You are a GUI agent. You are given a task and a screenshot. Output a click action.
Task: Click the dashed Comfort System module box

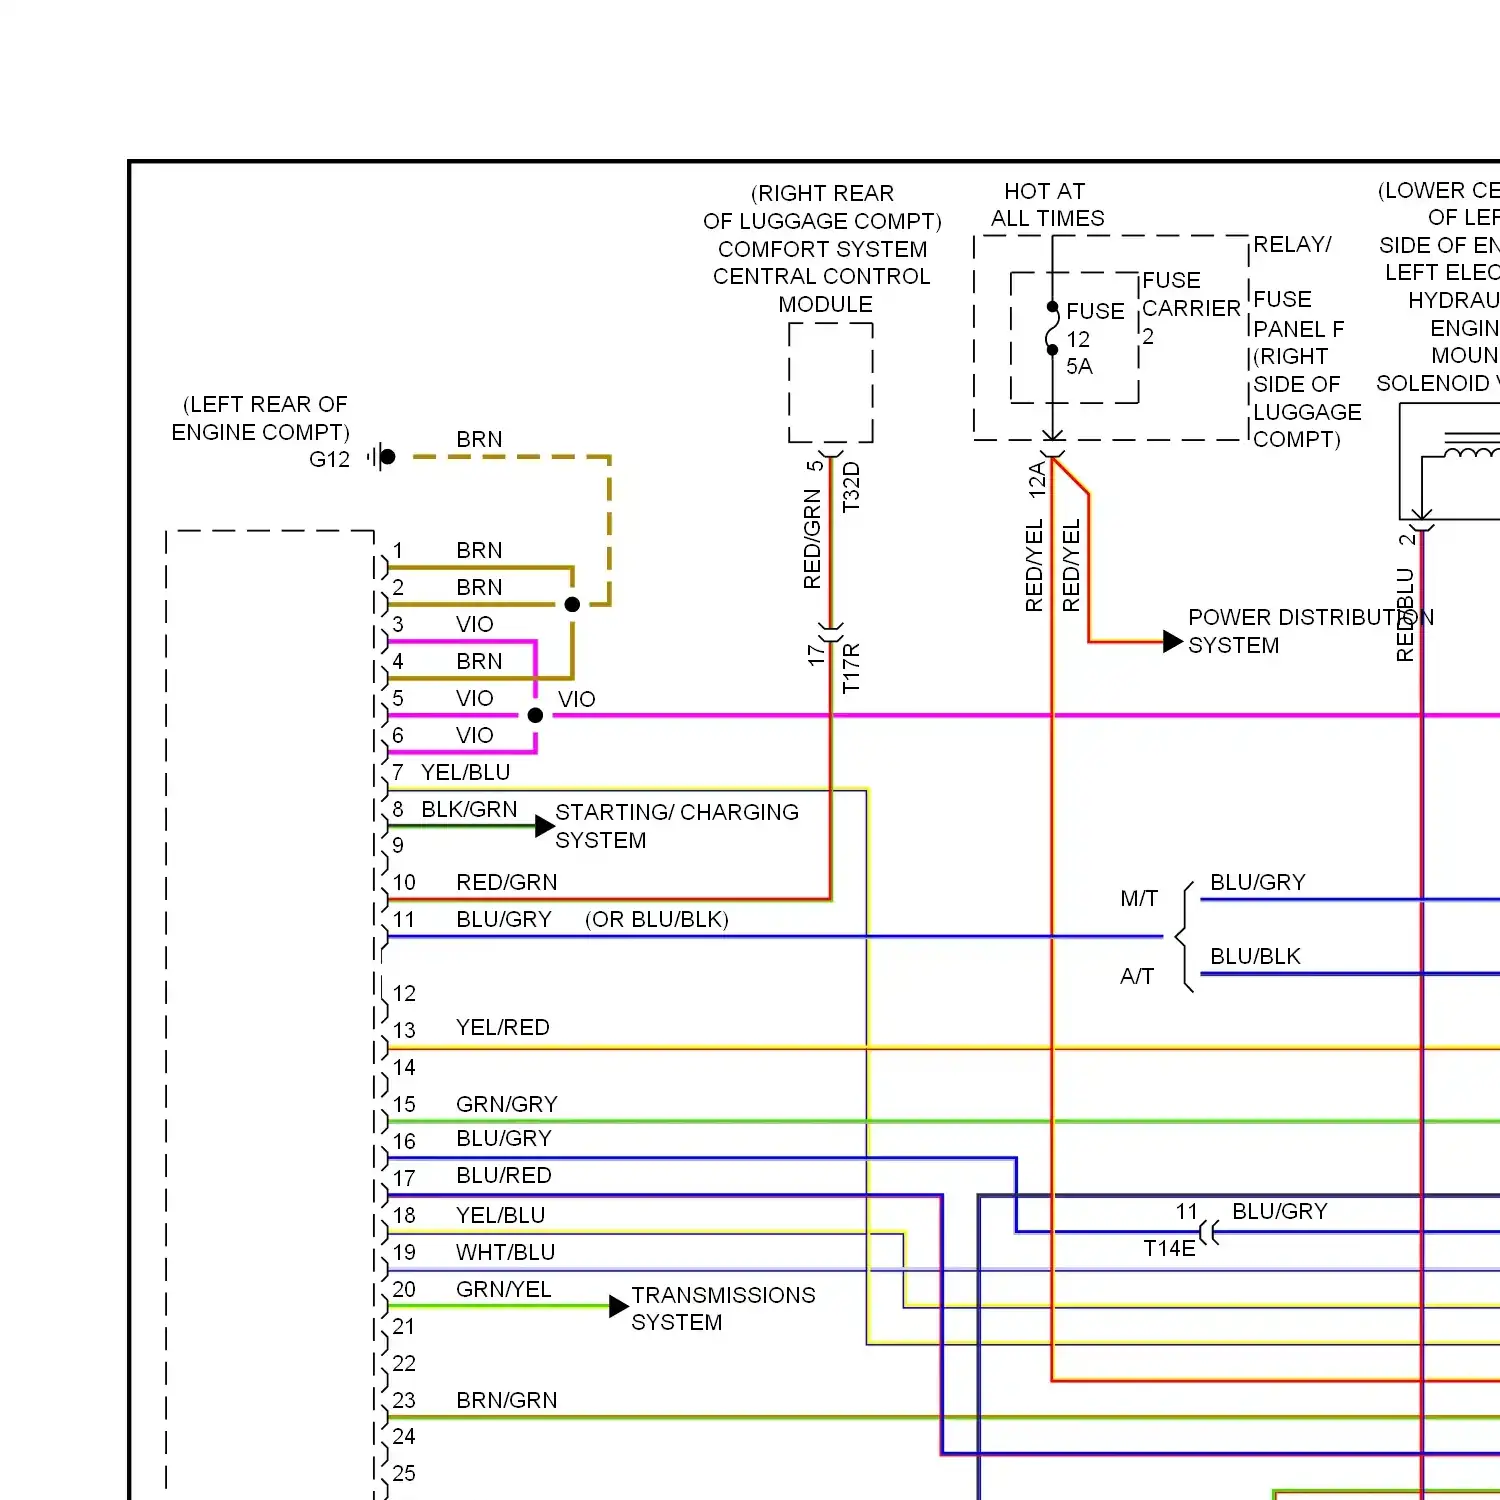click(x=831, y=382)
